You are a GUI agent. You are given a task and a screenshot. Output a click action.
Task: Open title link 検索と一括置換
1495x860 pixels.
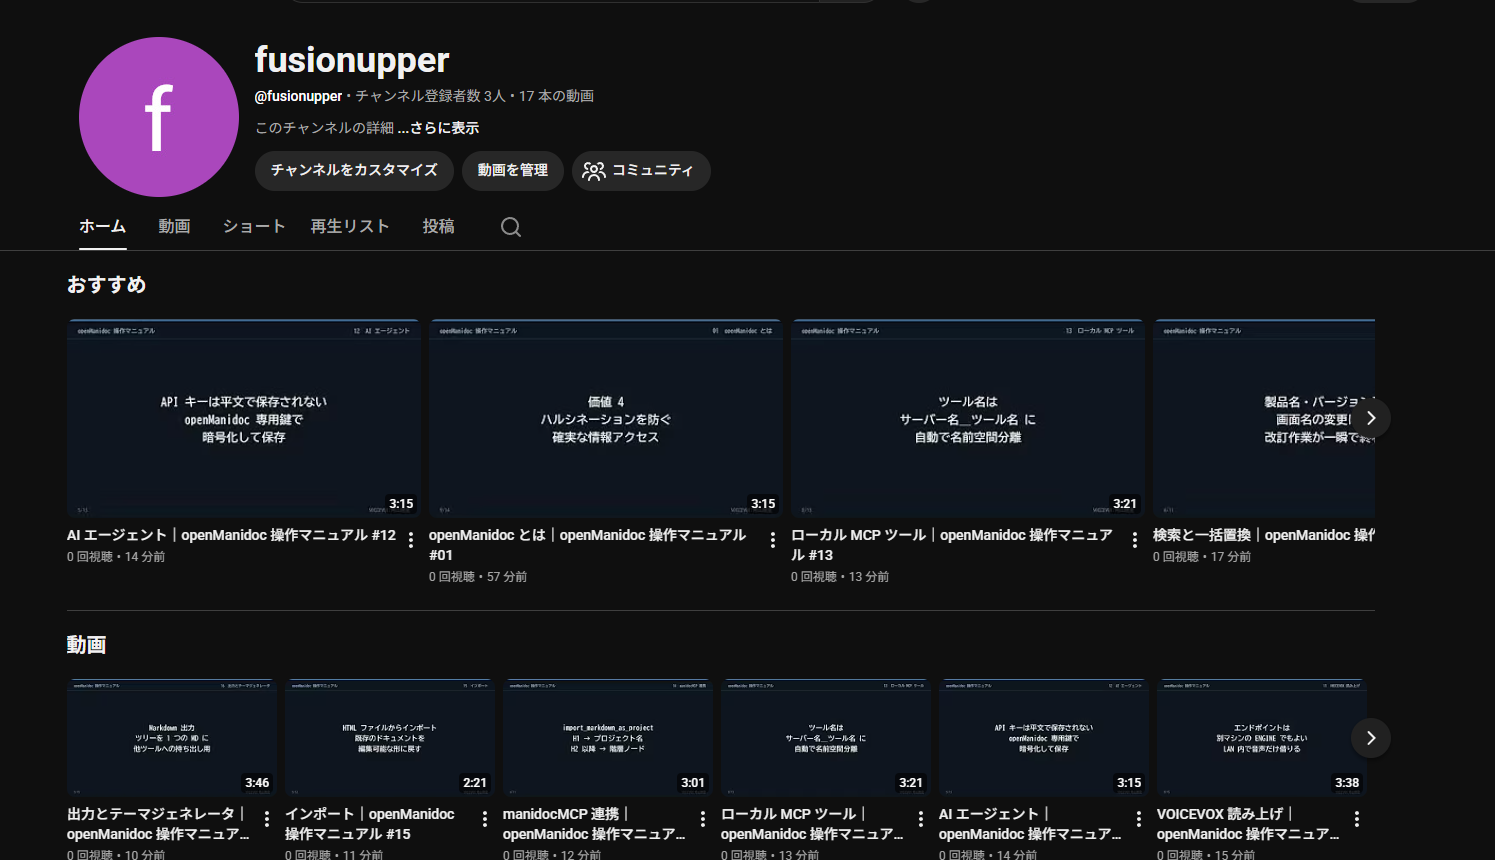click(1264, 535)
